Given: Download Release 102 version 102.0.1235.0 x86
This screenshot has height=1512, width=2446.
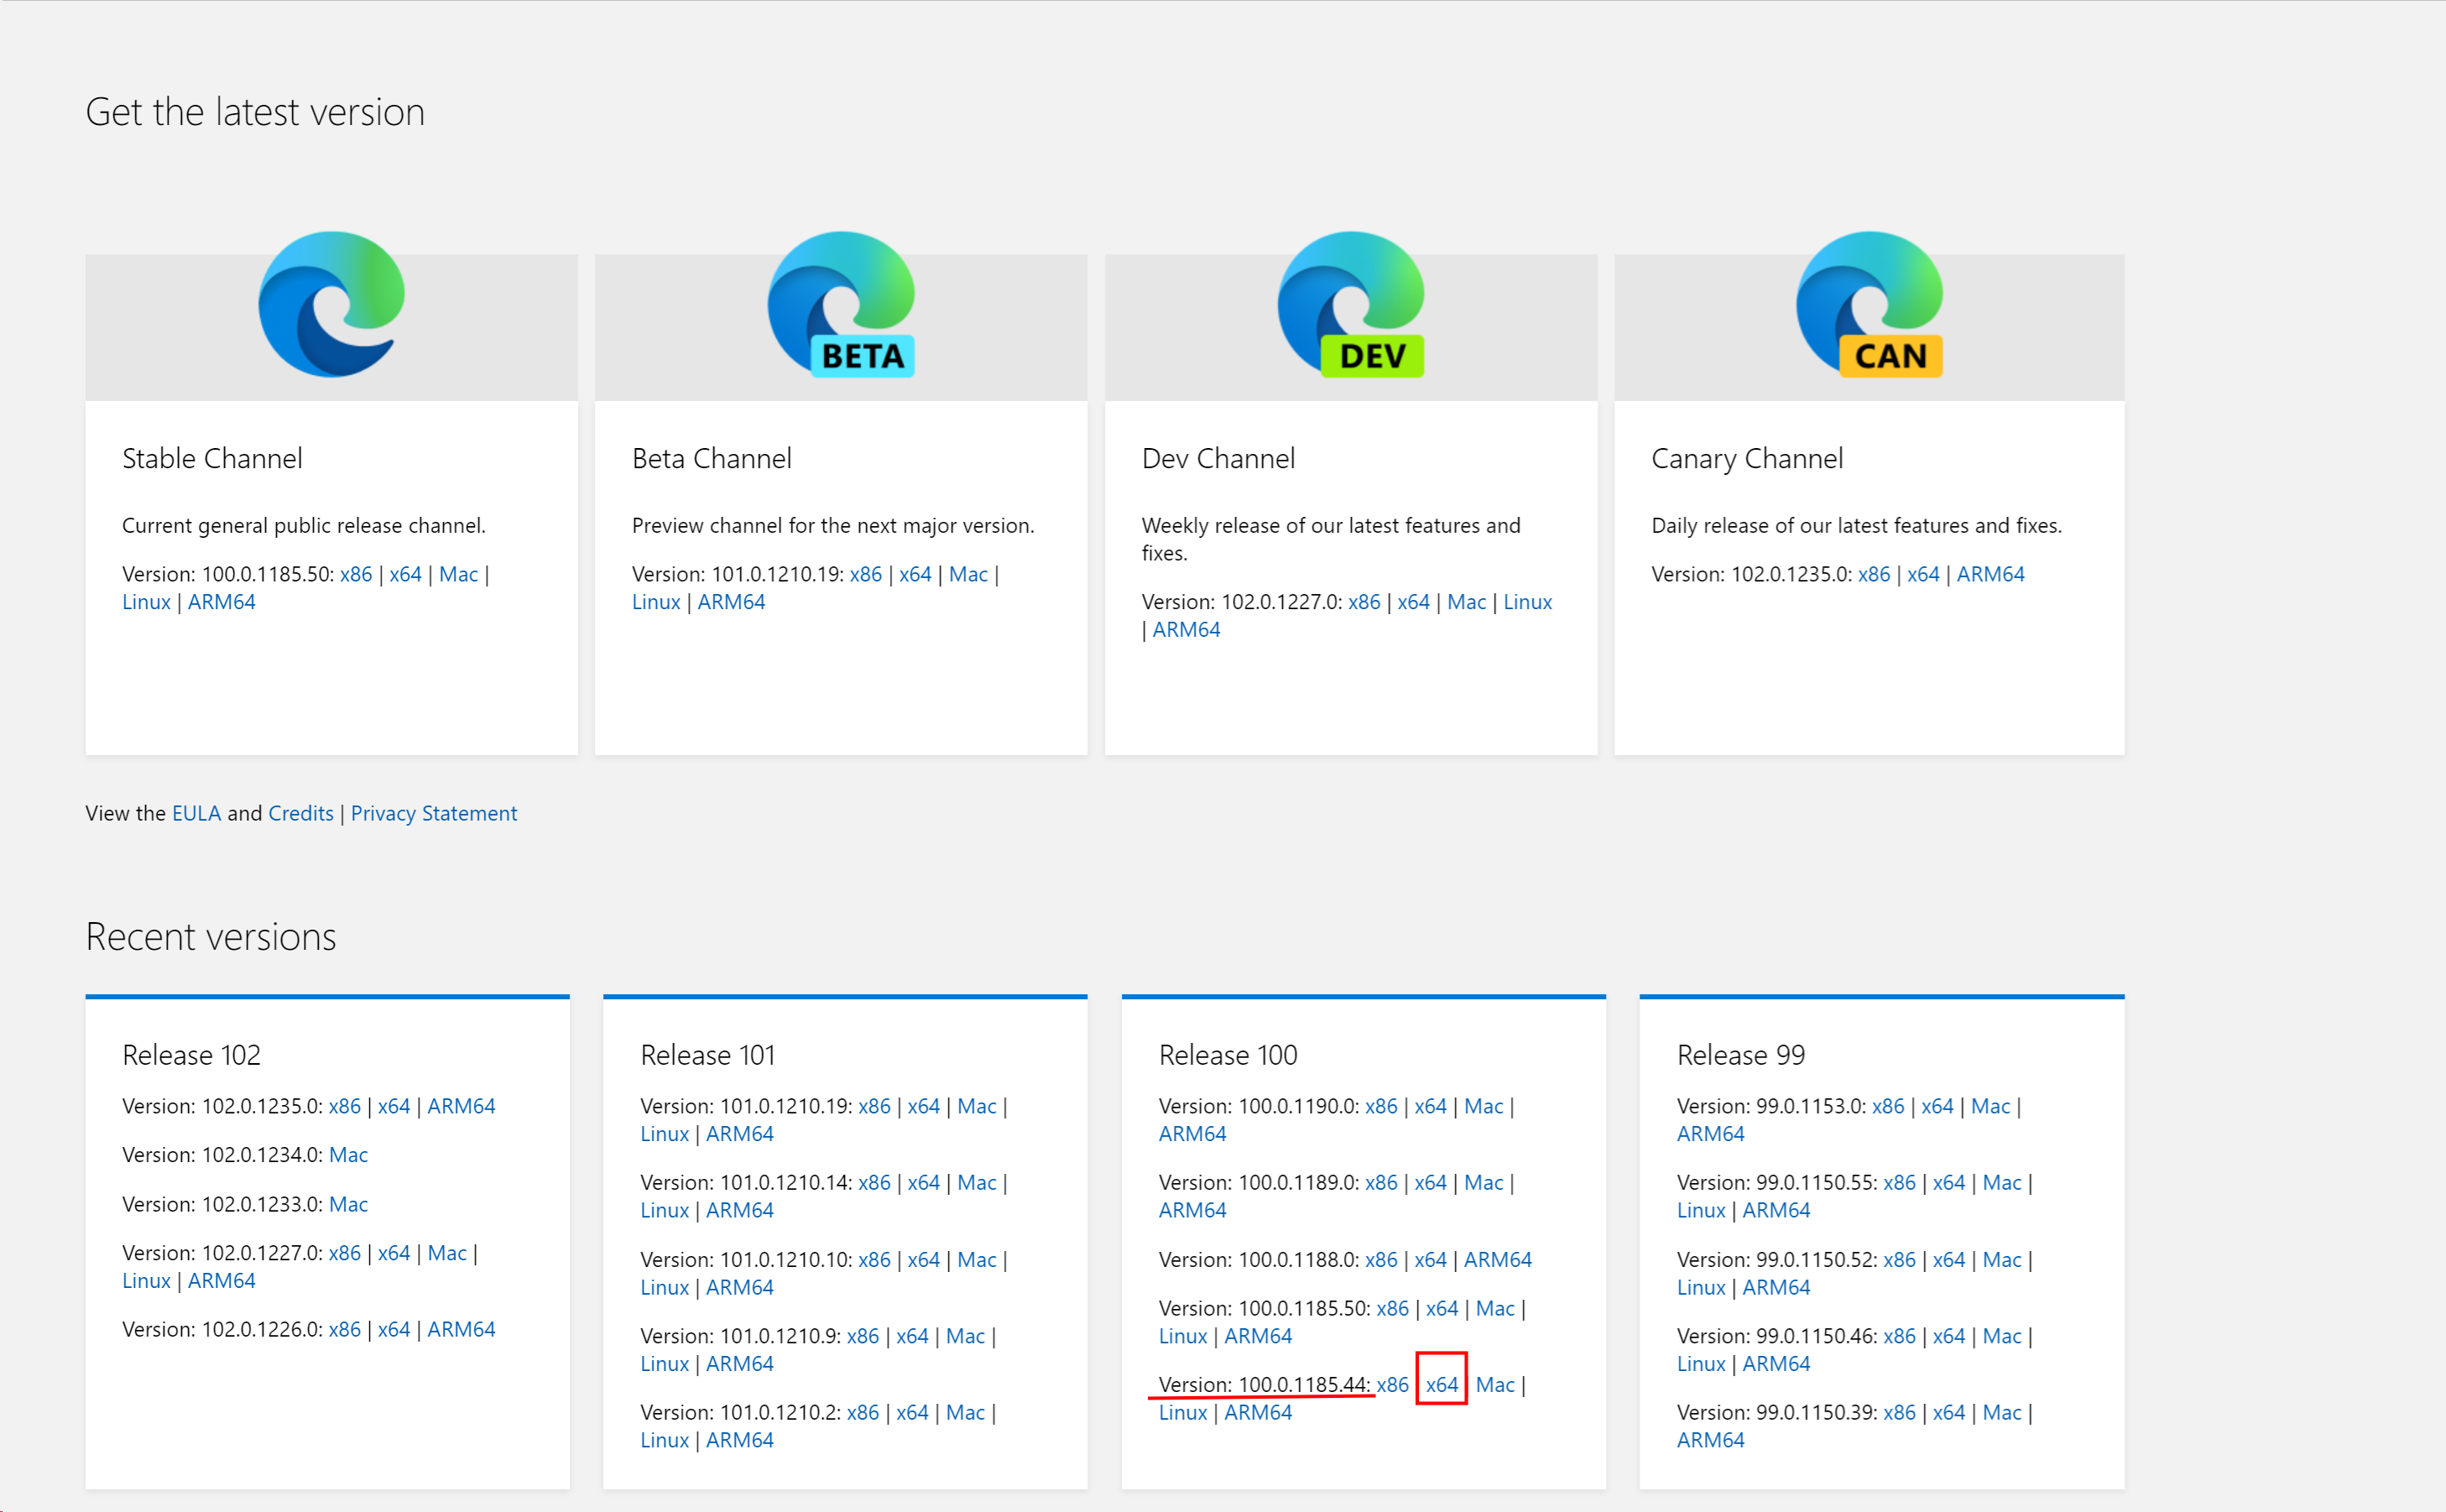Looking at the screenshot, I should (x=345, y=1106).
